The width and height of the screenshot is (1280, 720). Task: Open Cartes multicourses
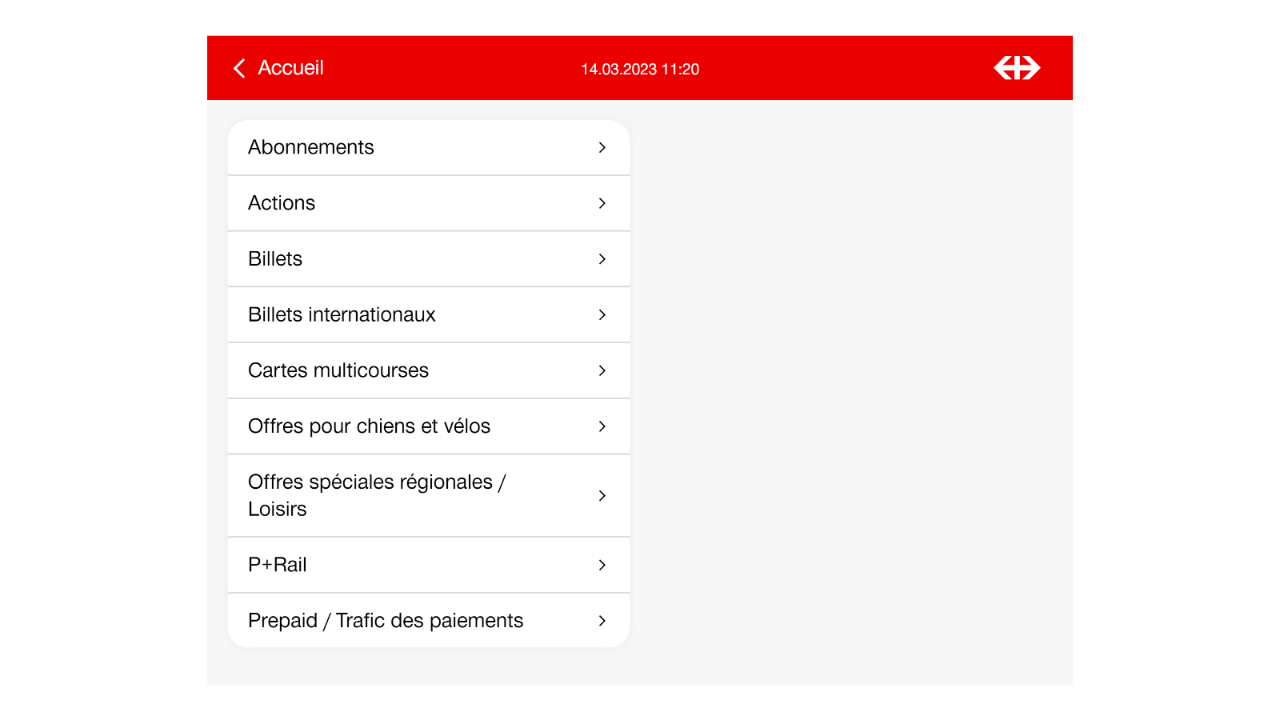(x=338, y=371)
